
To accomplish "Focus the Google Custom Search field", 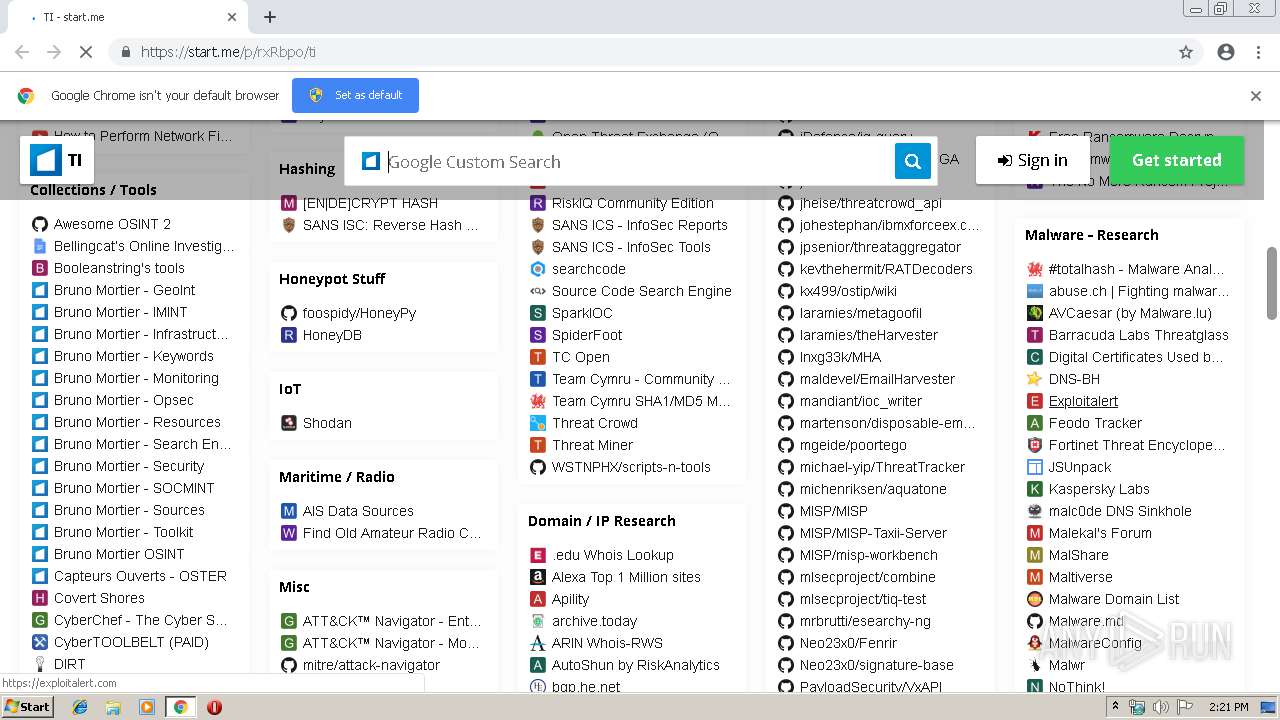I will tap(638, 161).
